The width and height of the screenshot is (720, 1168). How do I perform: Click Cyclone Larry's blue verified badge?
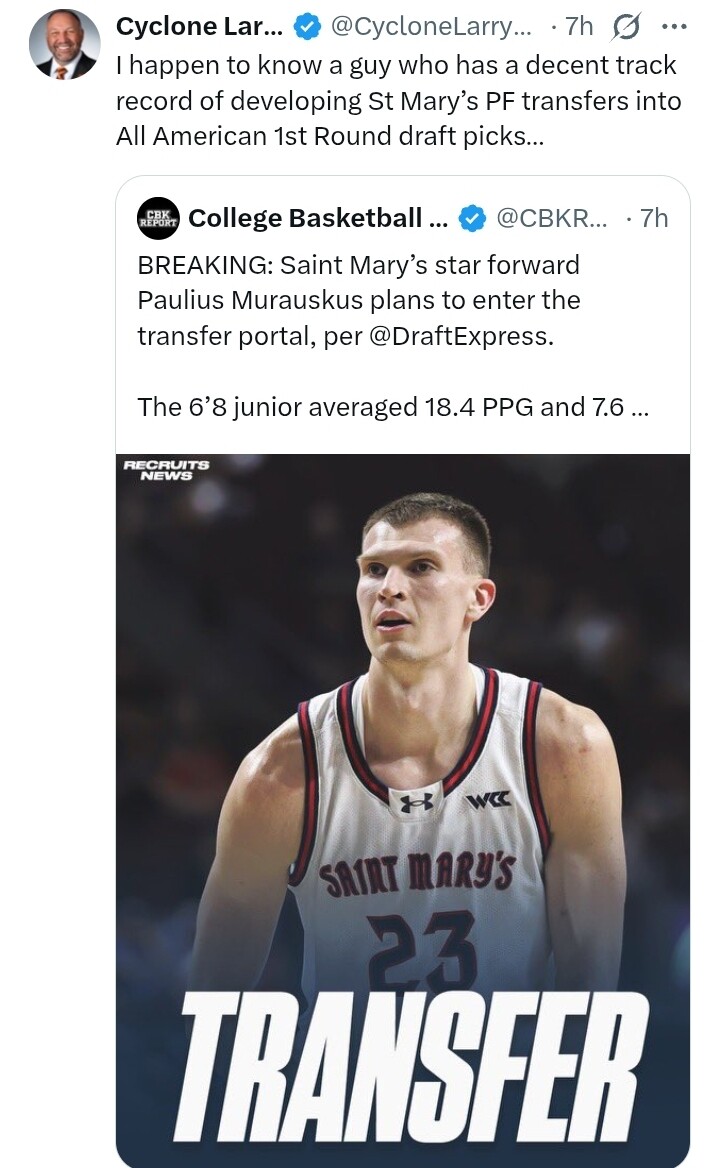306,27
